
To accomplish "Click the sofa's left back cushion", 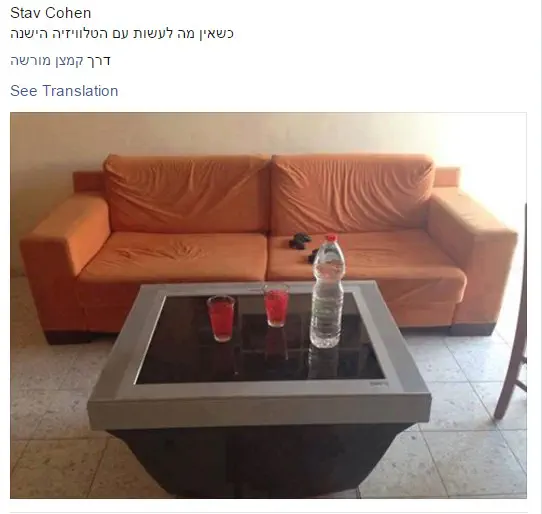I will pyautogui.click(x=187, y=194).
